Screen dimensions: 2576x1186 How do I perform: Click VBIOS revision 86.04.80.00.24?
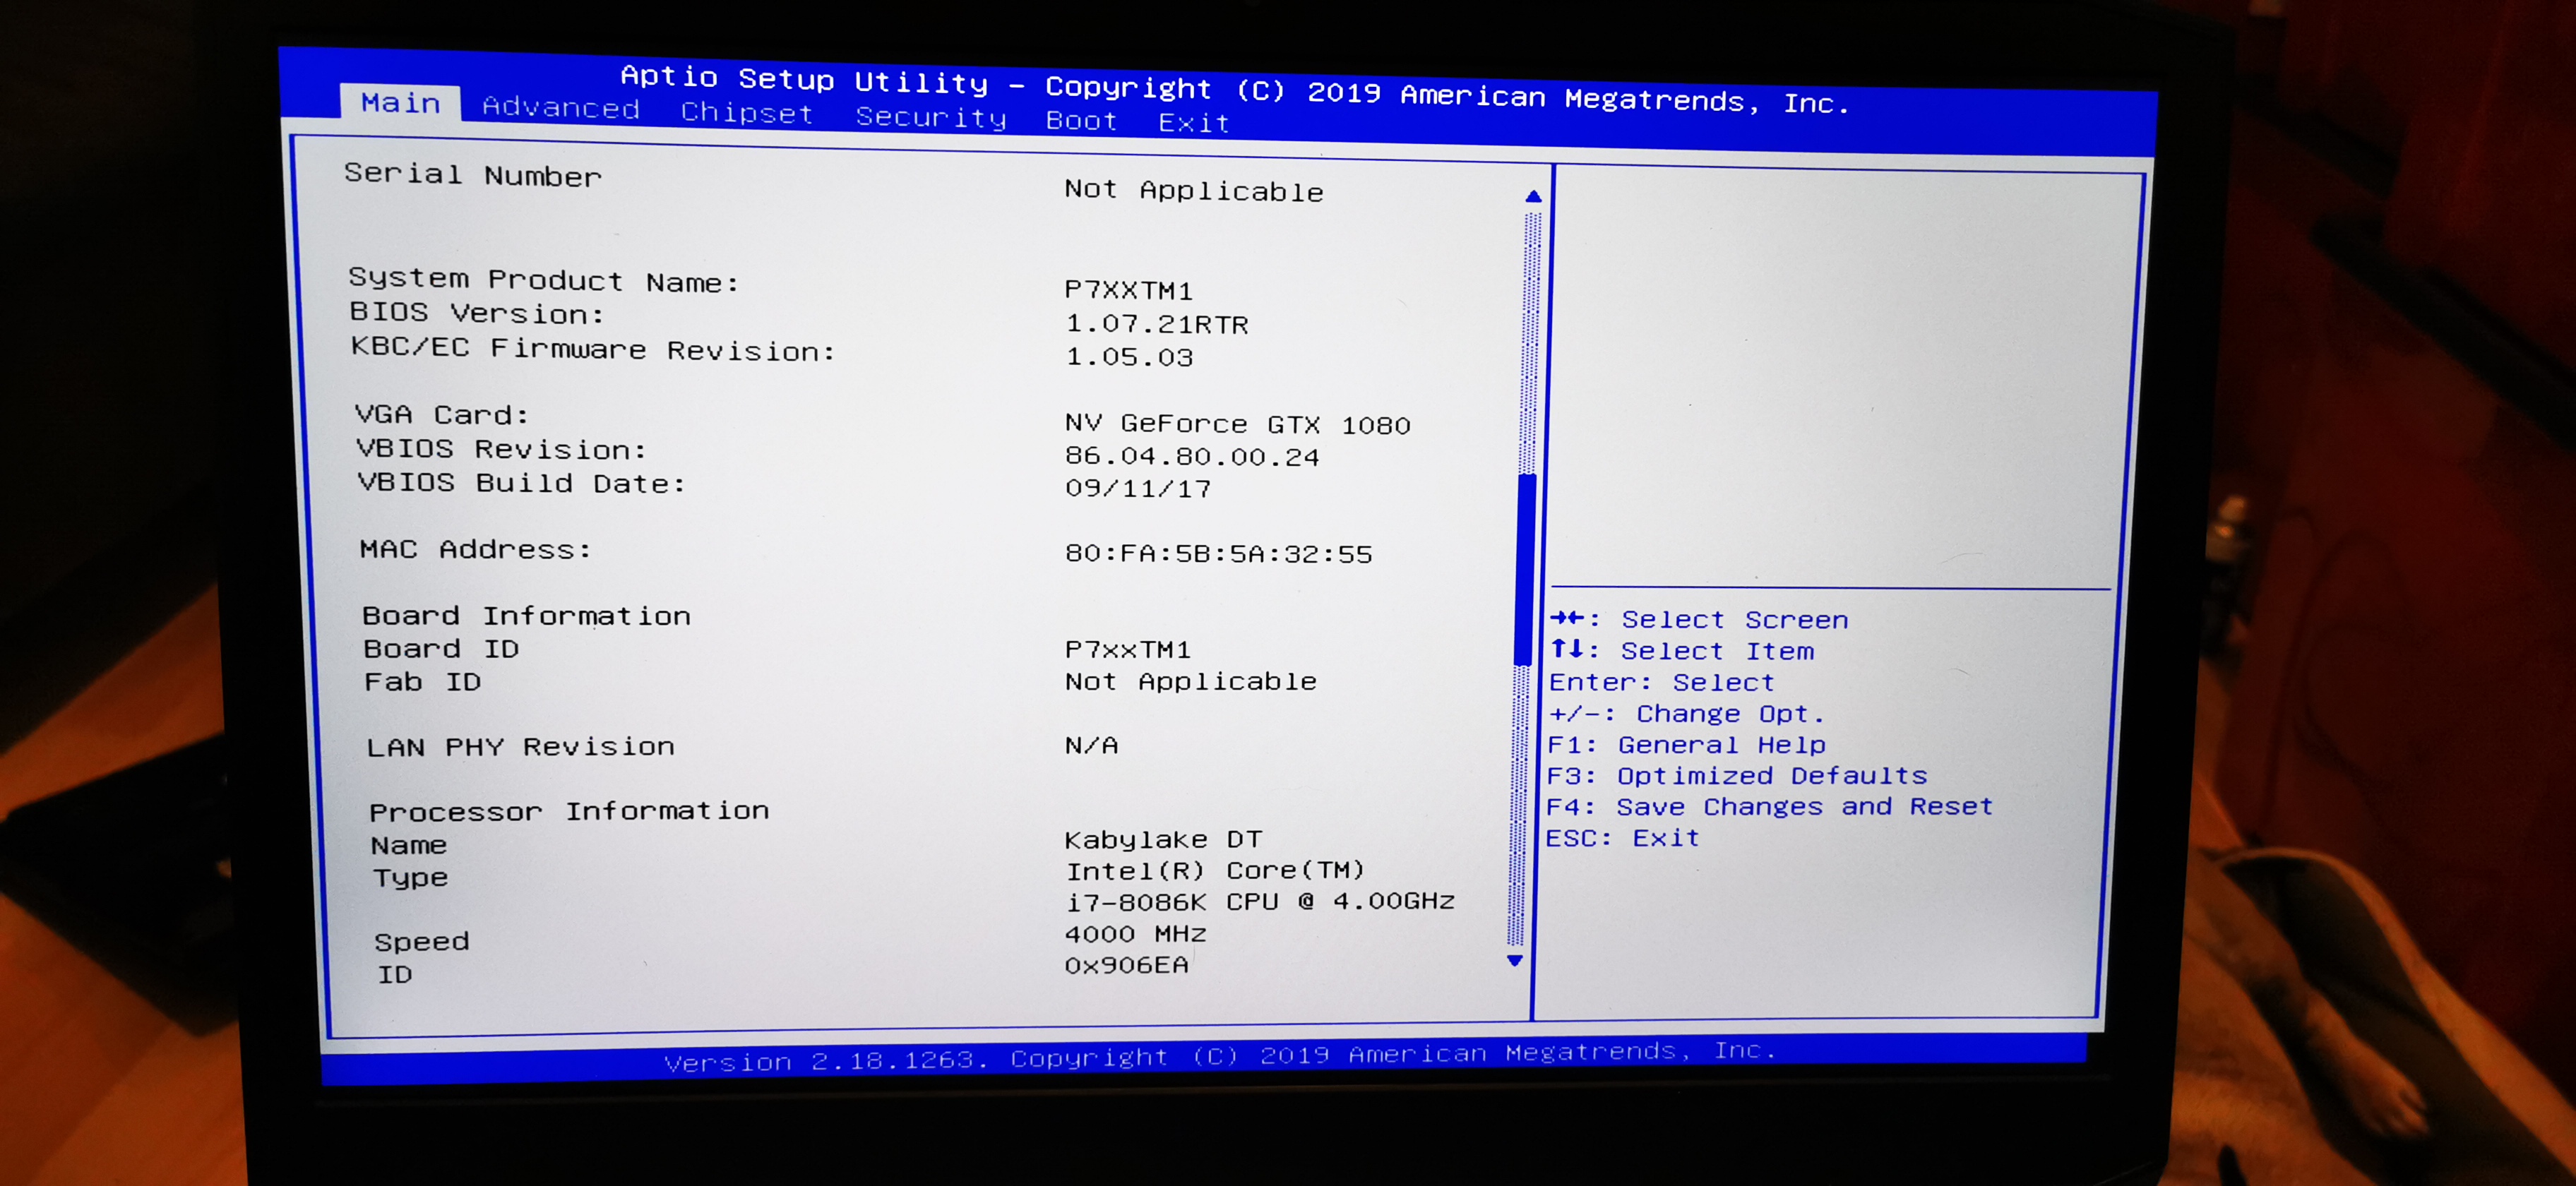1192,456
